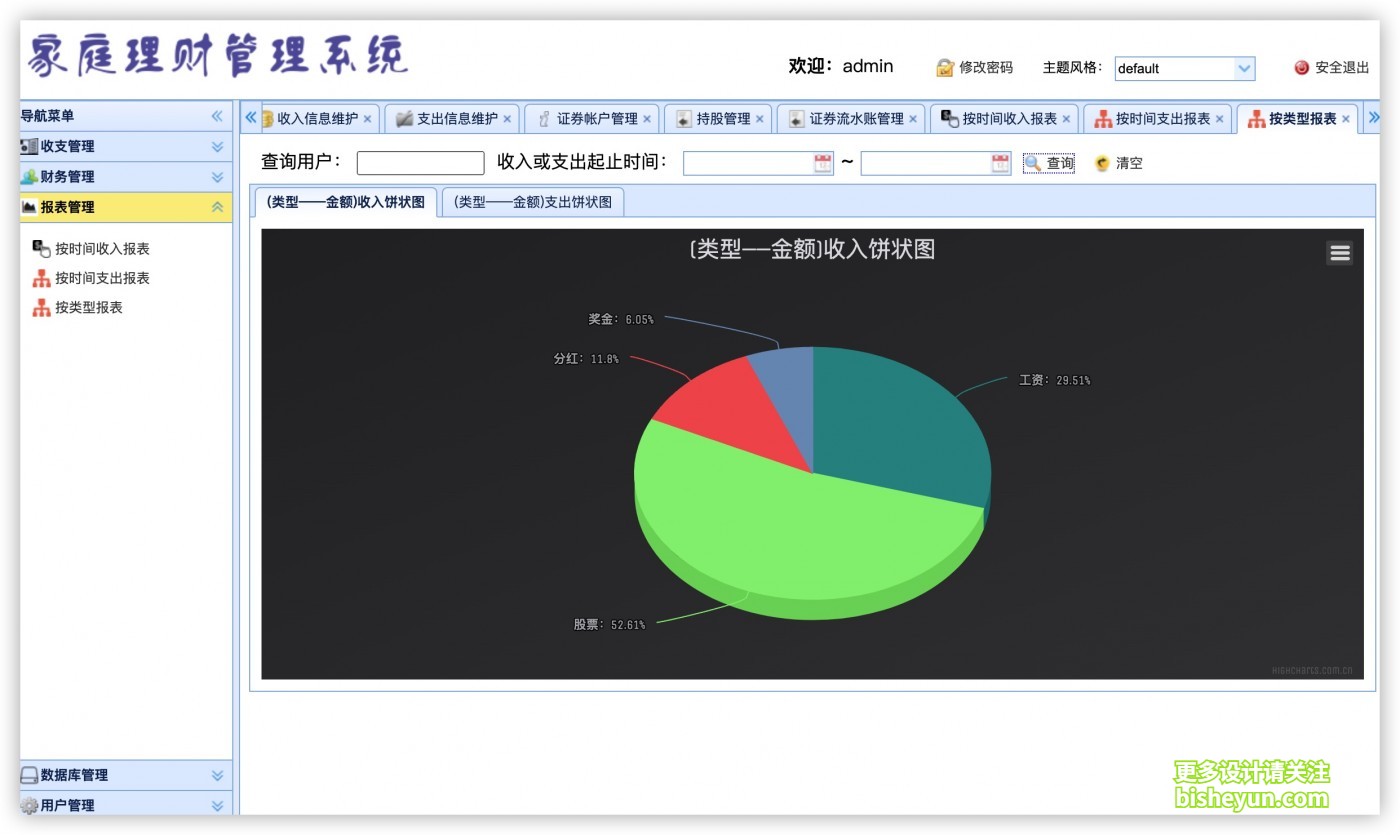Screen dimensions: 1400x835
Task: Switch to the 按时间收入报表 tab
Action: click(x=1005, y=119)
